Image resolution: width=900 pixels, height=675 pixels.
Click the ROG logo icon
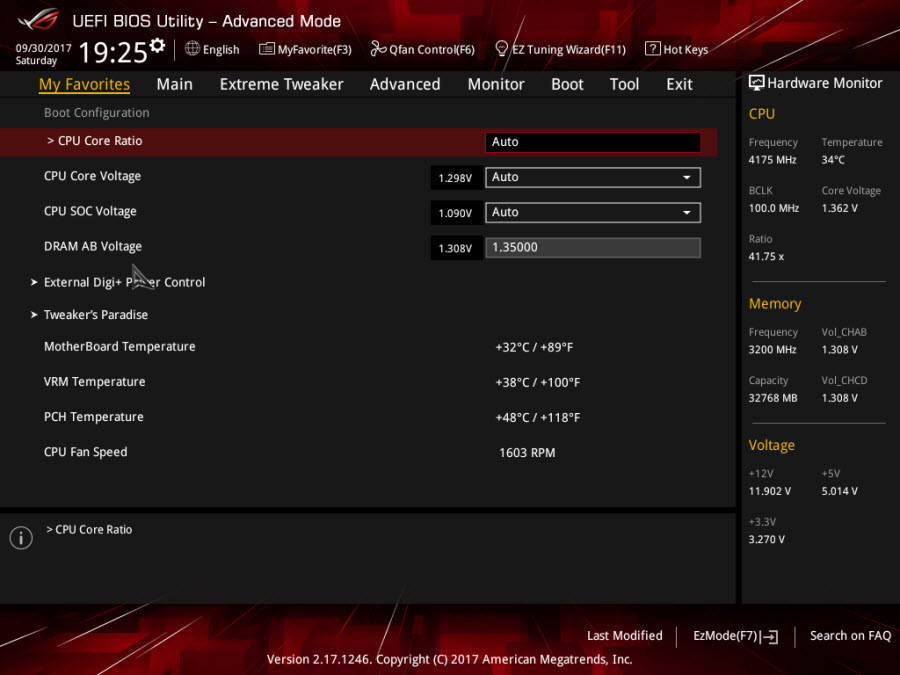pyautogui.click(x=38, y=20)
